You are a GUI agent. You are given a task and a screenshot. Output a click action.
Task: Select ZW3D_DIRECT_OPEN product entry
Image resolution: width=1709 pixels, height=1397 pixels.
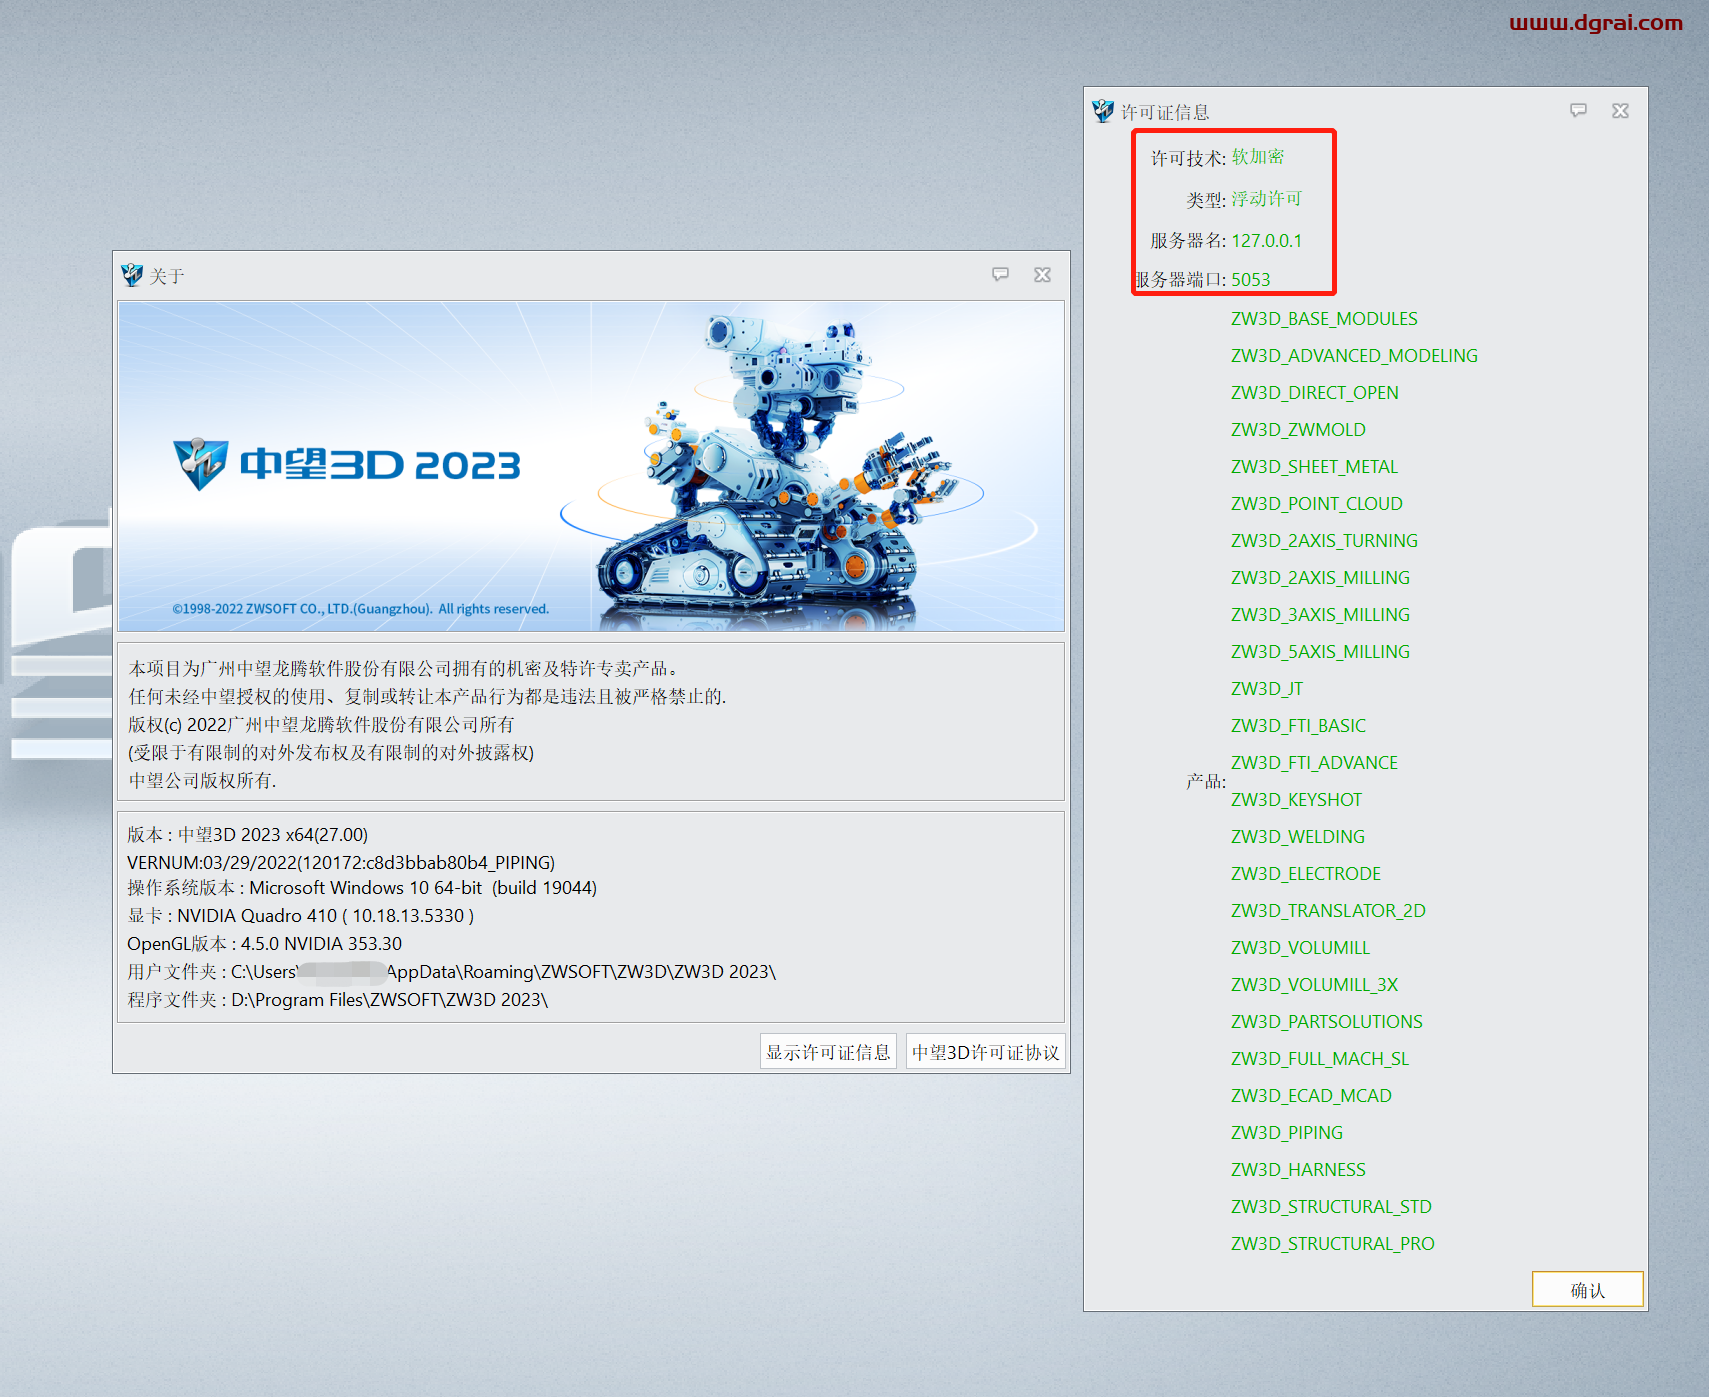tap(1314, 393)
